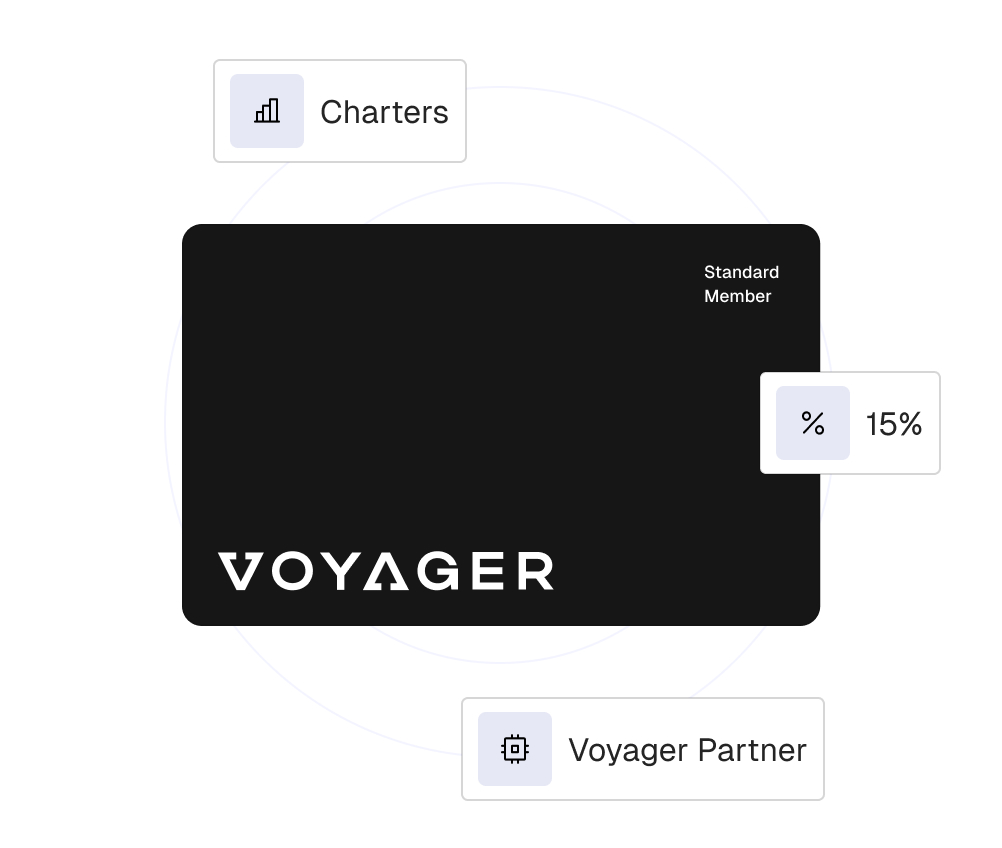Click the word Partner in the bottom badge
The image size is (1002, 848).
[x=751, y=750]
